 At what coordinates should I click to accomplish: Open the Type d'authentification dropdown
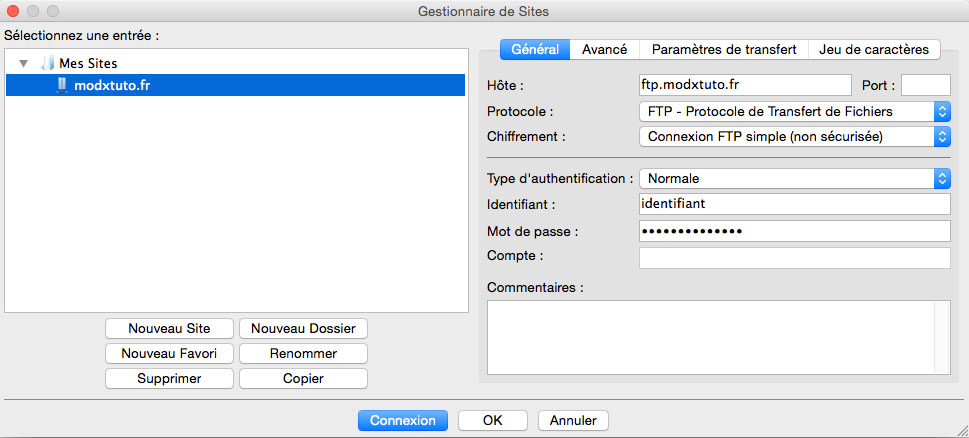coord(795,179)
